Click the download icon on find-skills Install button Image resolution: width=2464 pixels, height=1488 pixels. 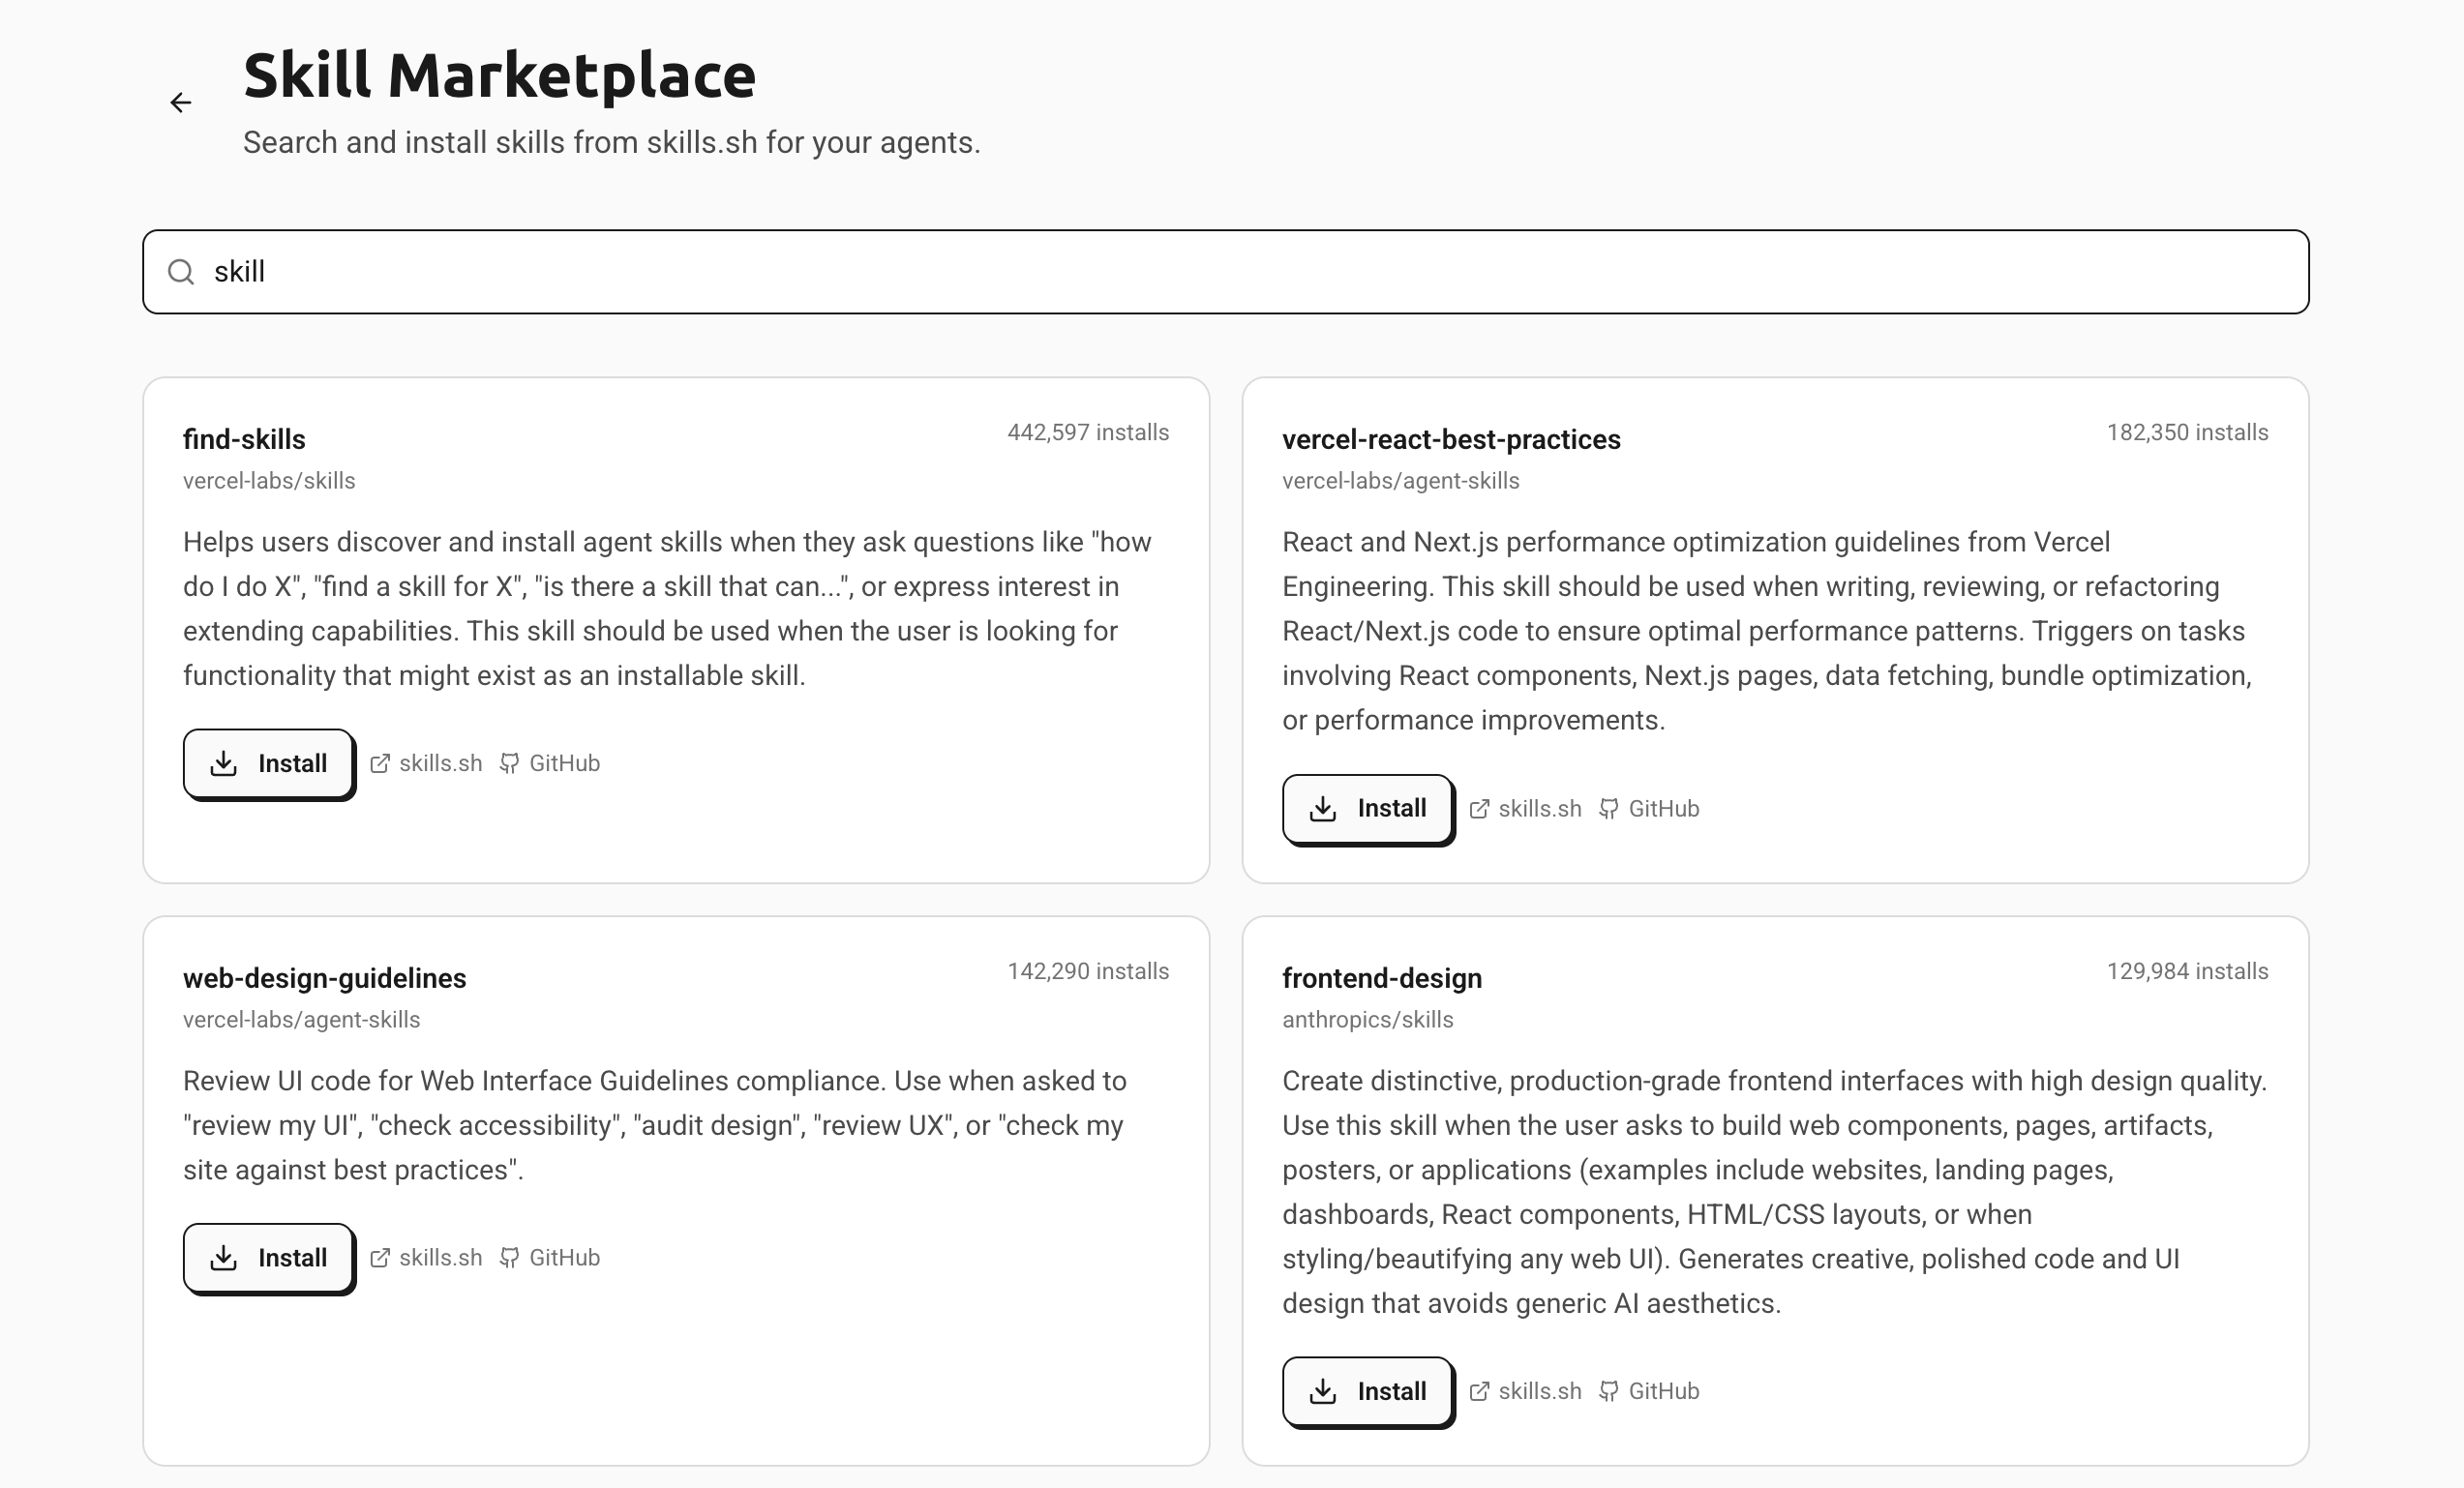coord(224,763)
